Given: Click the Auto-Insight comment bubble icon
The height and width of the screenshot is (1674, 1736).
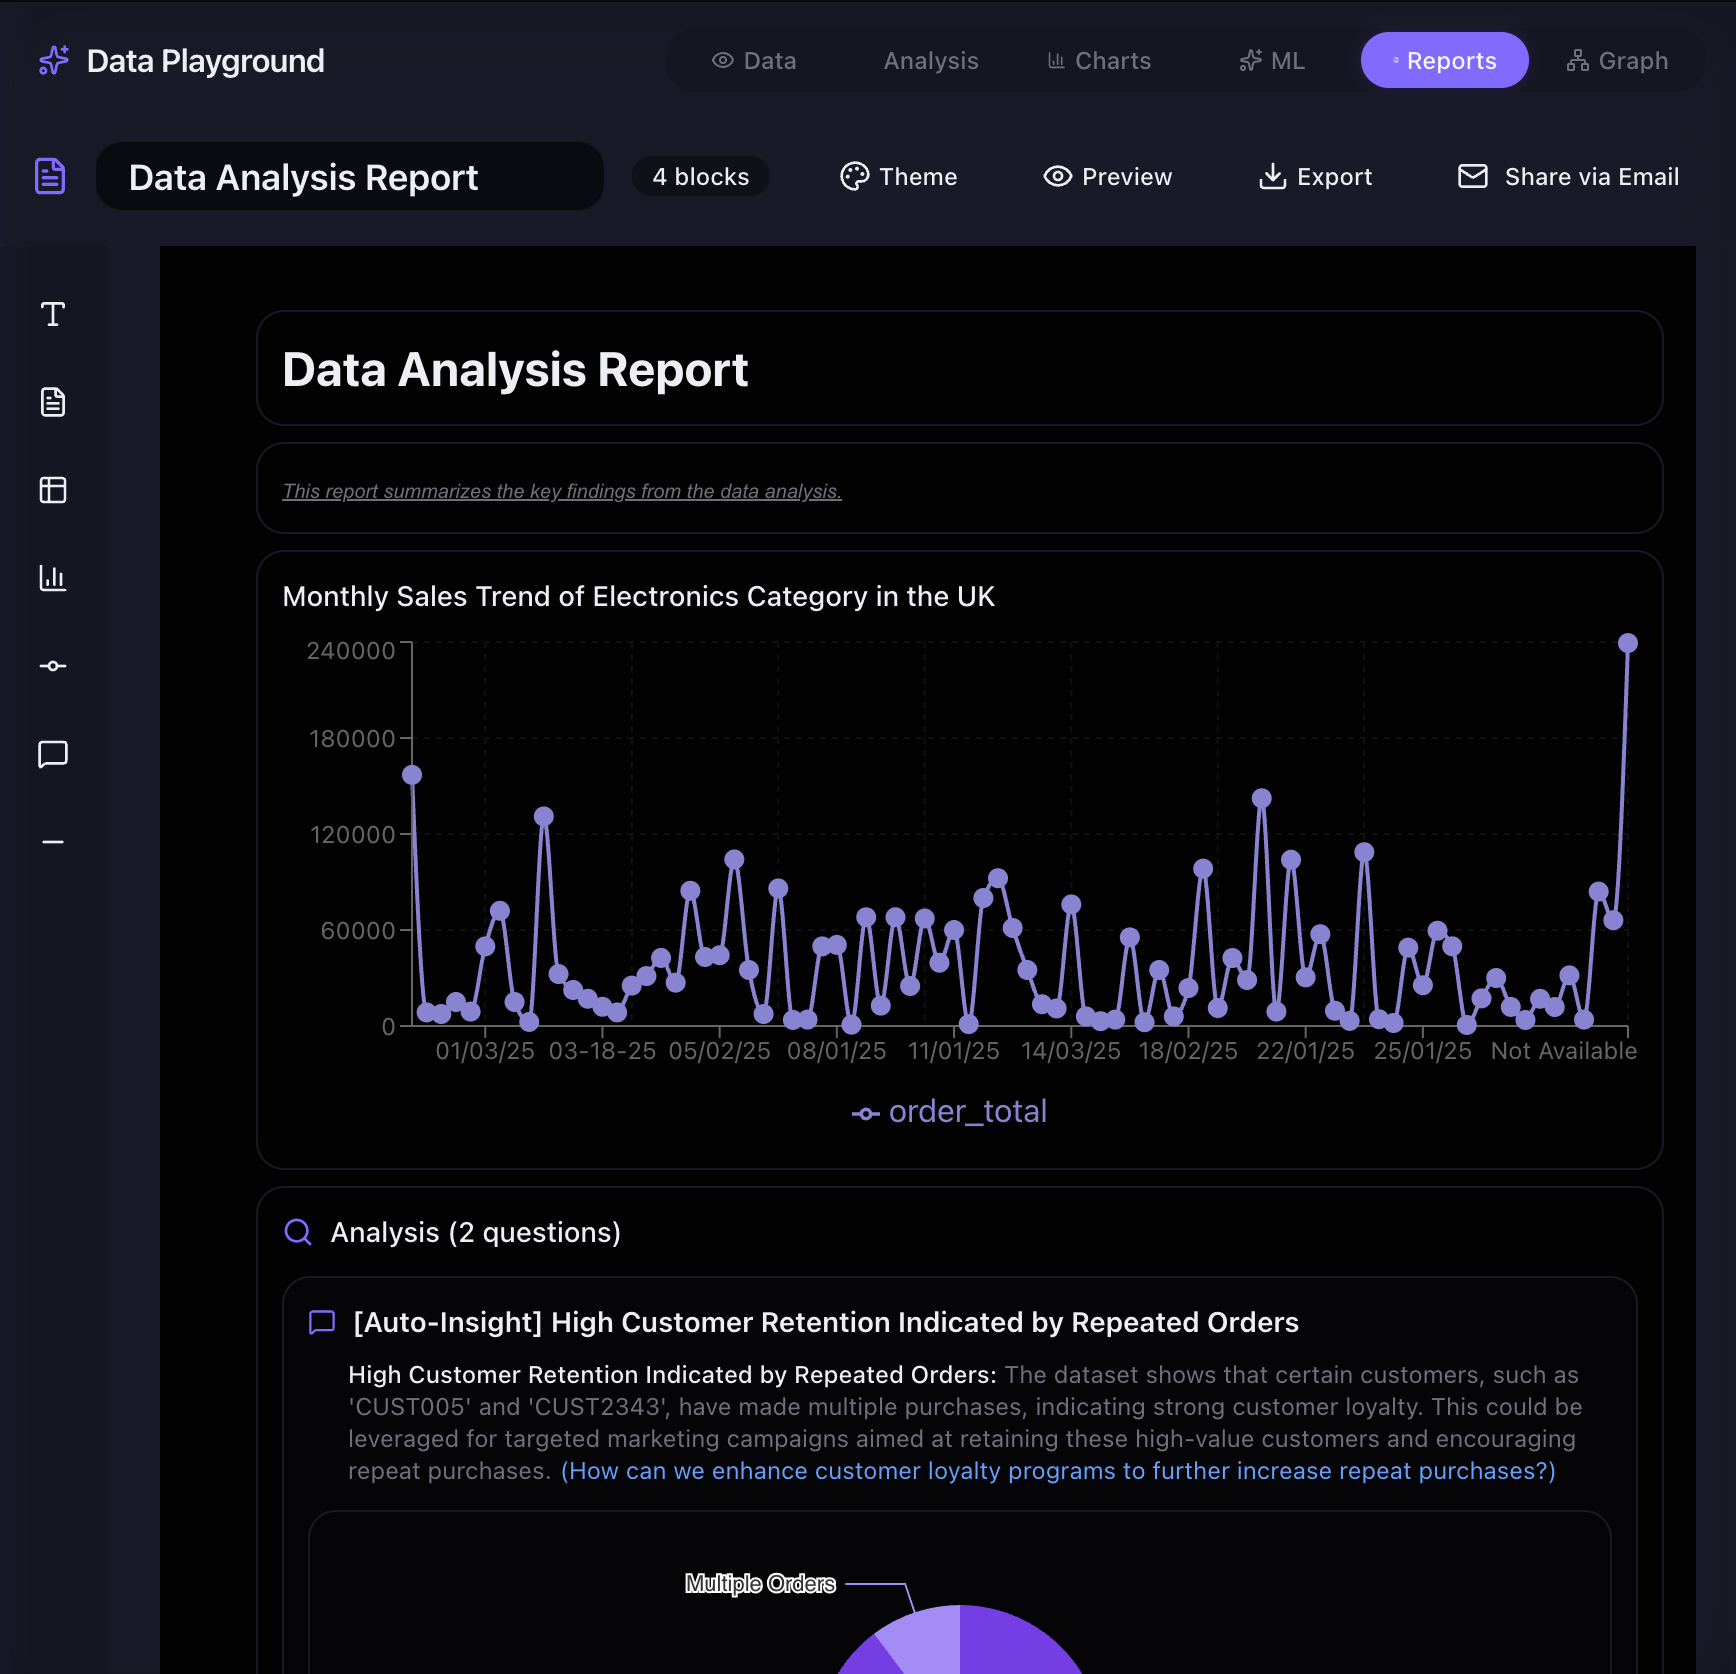Looking at the screenshot, I should [322, 1322].
